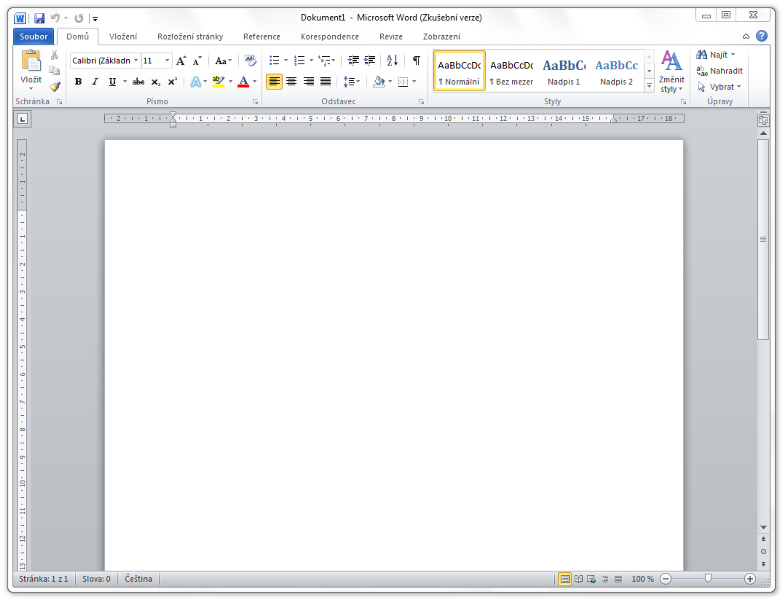Open the Vybrat dropdown
Viewport: 783px width, 600px height.
719,87
